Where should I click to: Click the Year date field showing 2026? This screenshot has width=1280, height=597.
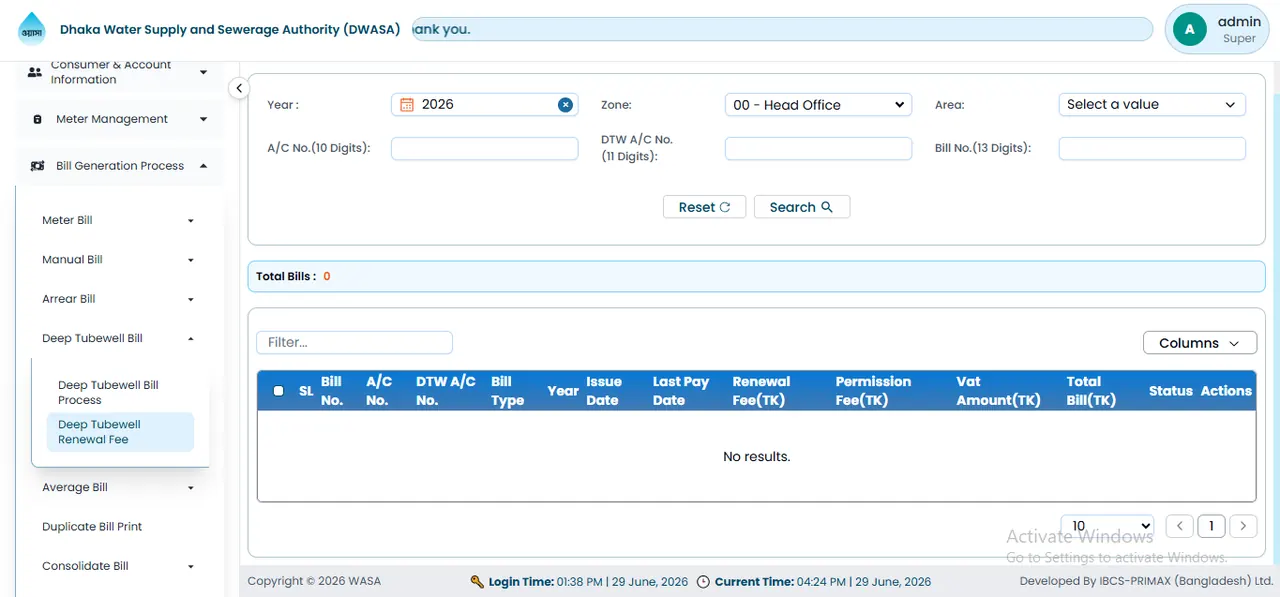tap(485, 104)
